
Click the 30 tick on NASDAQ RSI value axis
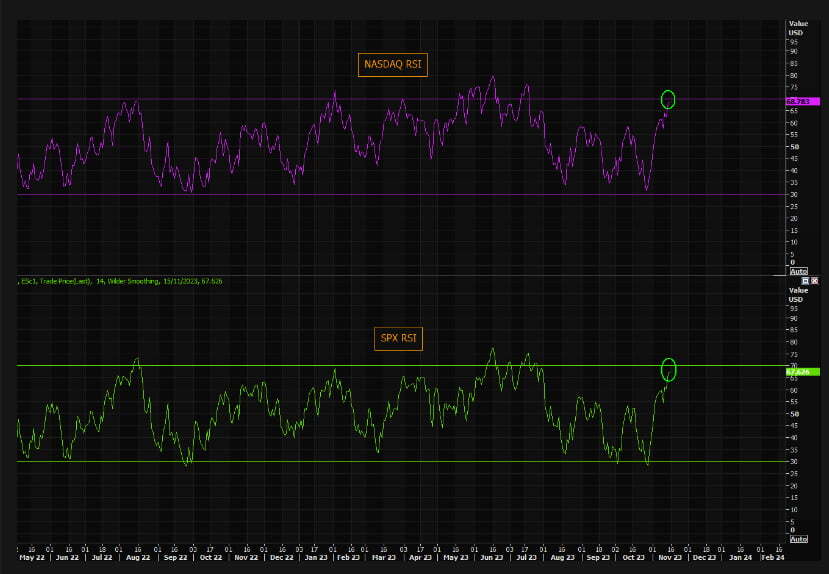pos(794,195)
